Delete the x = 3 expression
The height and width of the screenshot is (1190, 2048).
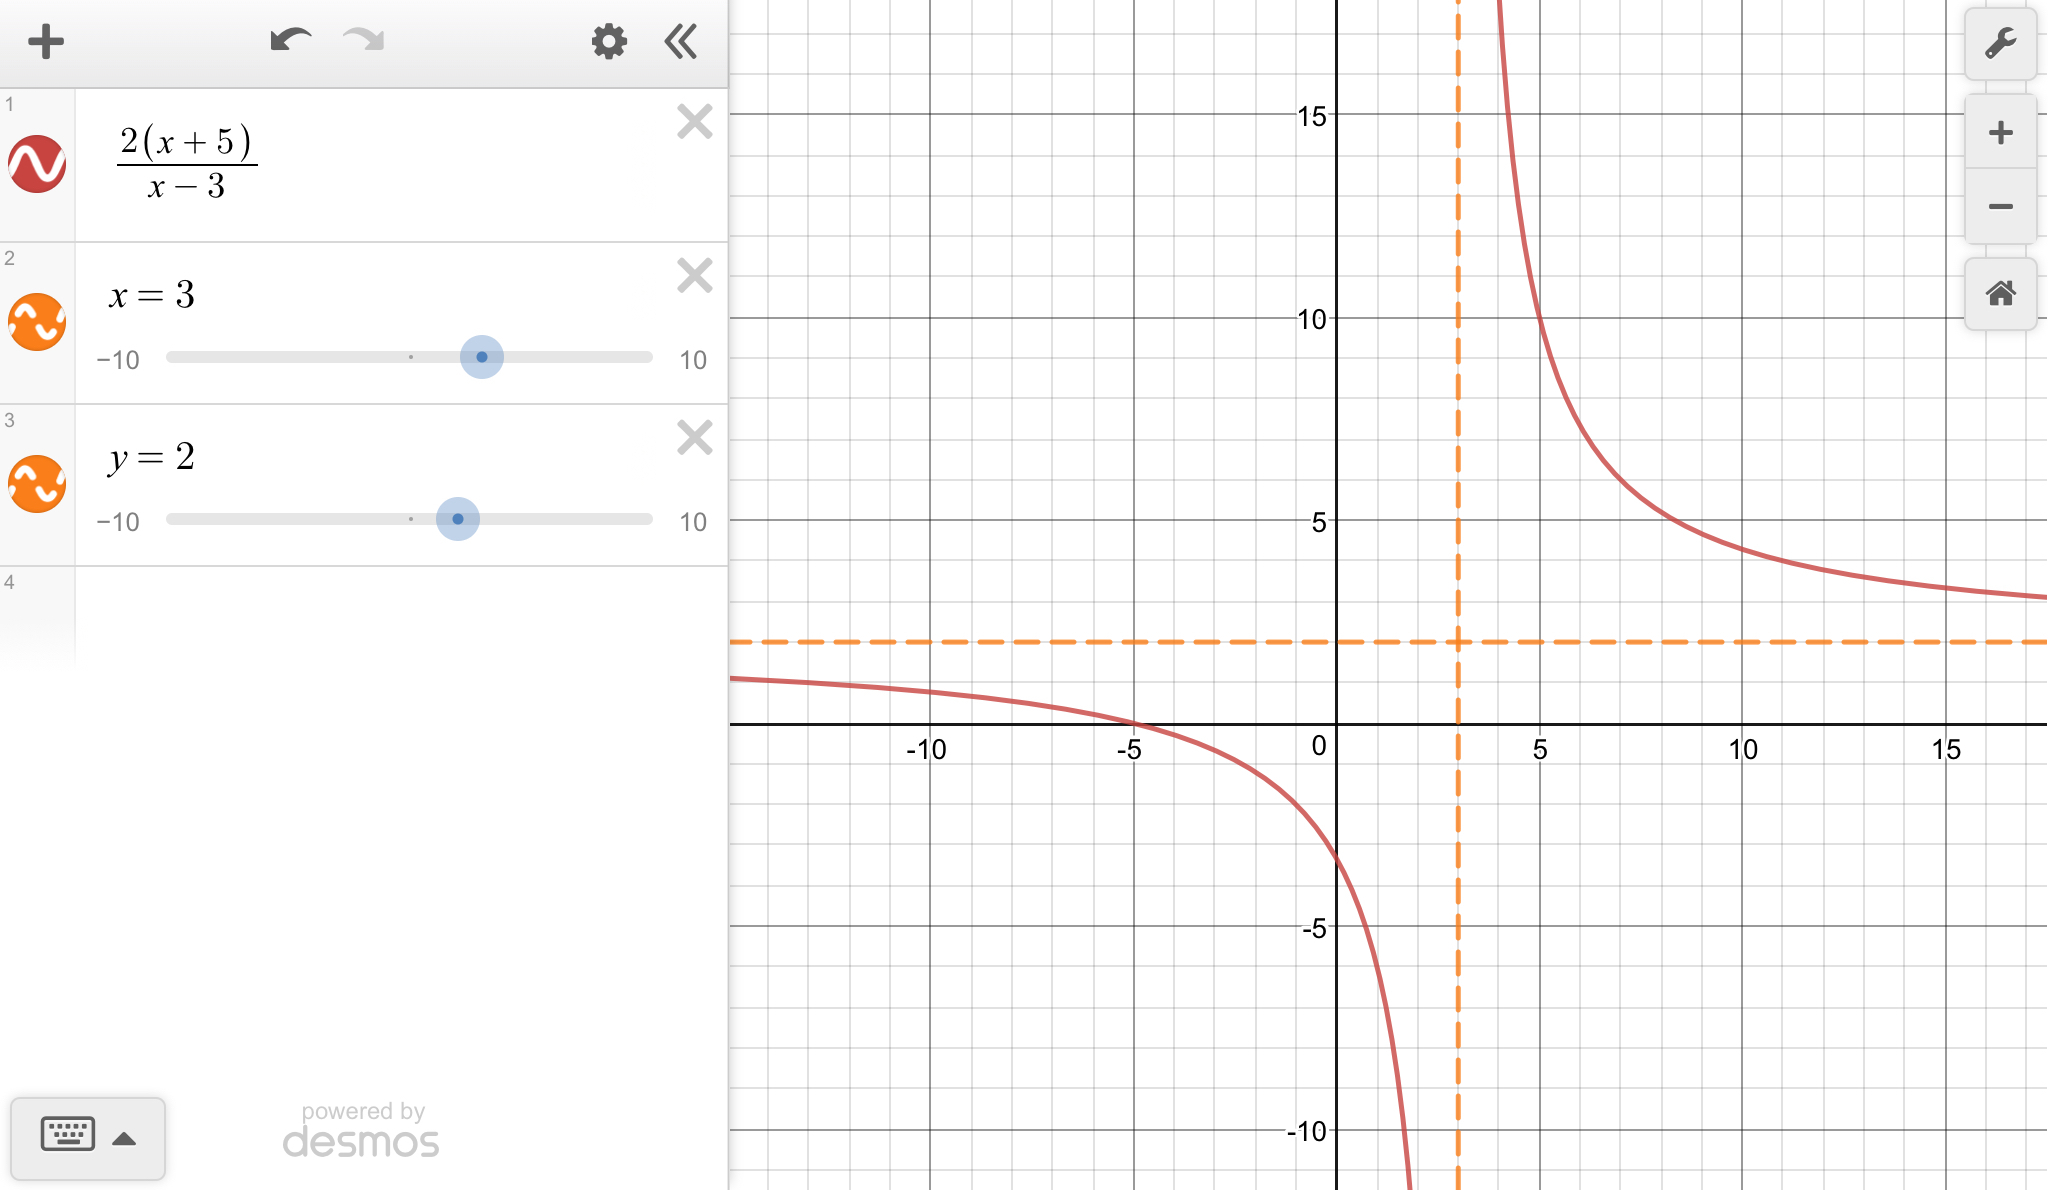point(694,276)
